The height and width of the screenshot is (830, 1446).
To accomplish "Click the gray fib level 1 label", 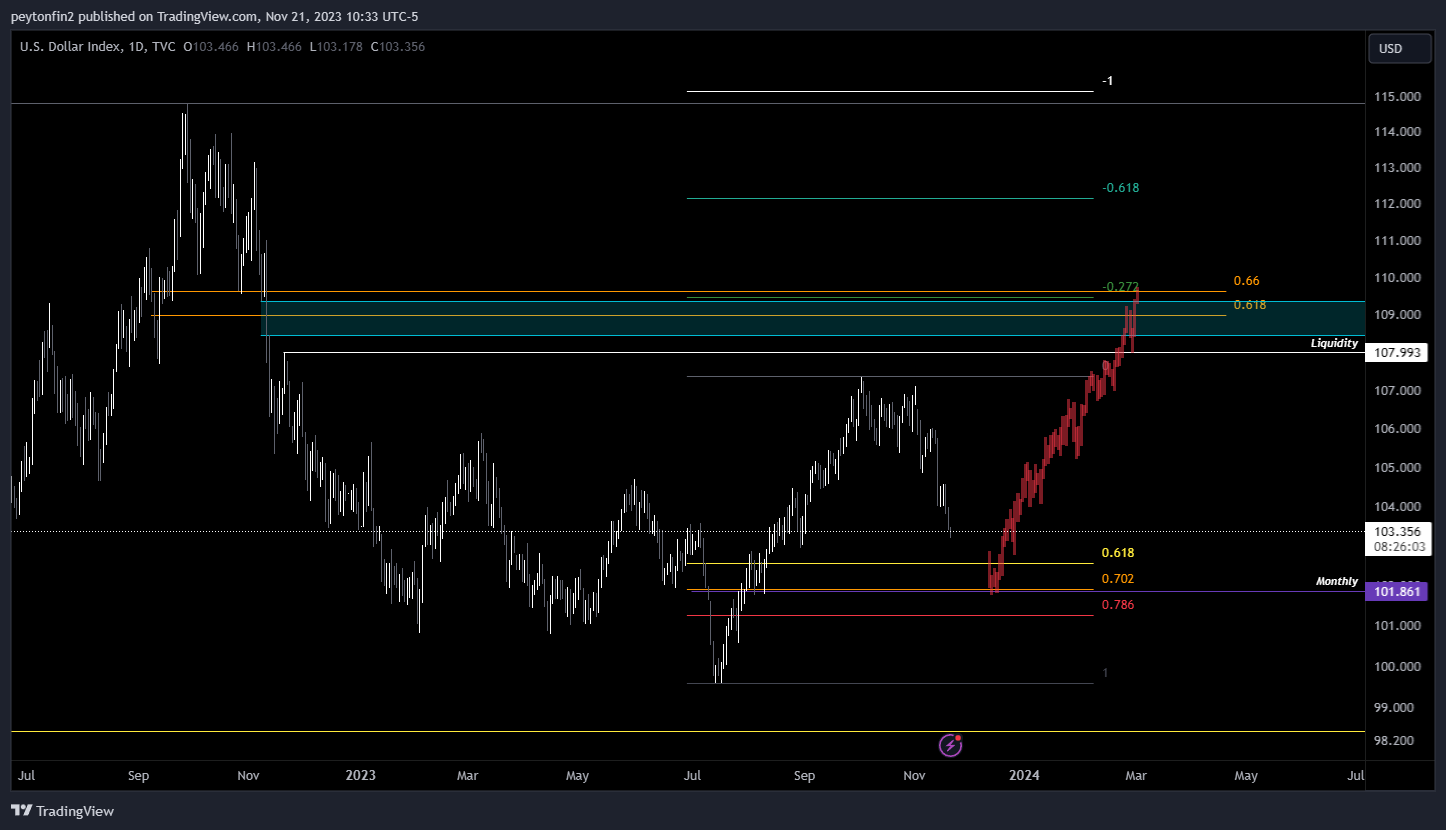I will click(1105, 673).
